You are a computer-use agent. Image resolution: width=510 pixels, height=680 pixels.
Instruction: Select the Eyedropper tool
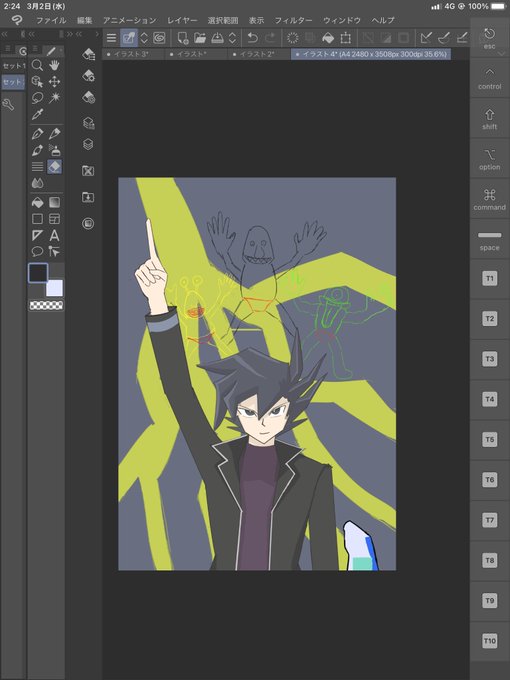pyautogui.click(x=37, y=114)
